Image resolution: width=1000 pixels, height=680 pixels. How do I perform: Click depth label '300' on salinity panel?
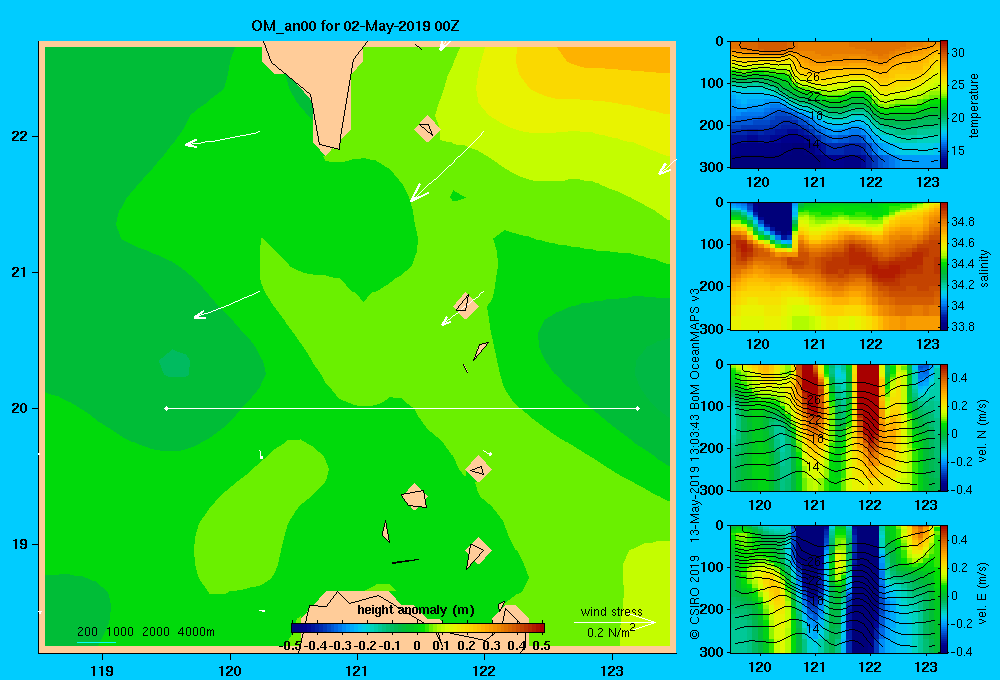click(712, 329)
